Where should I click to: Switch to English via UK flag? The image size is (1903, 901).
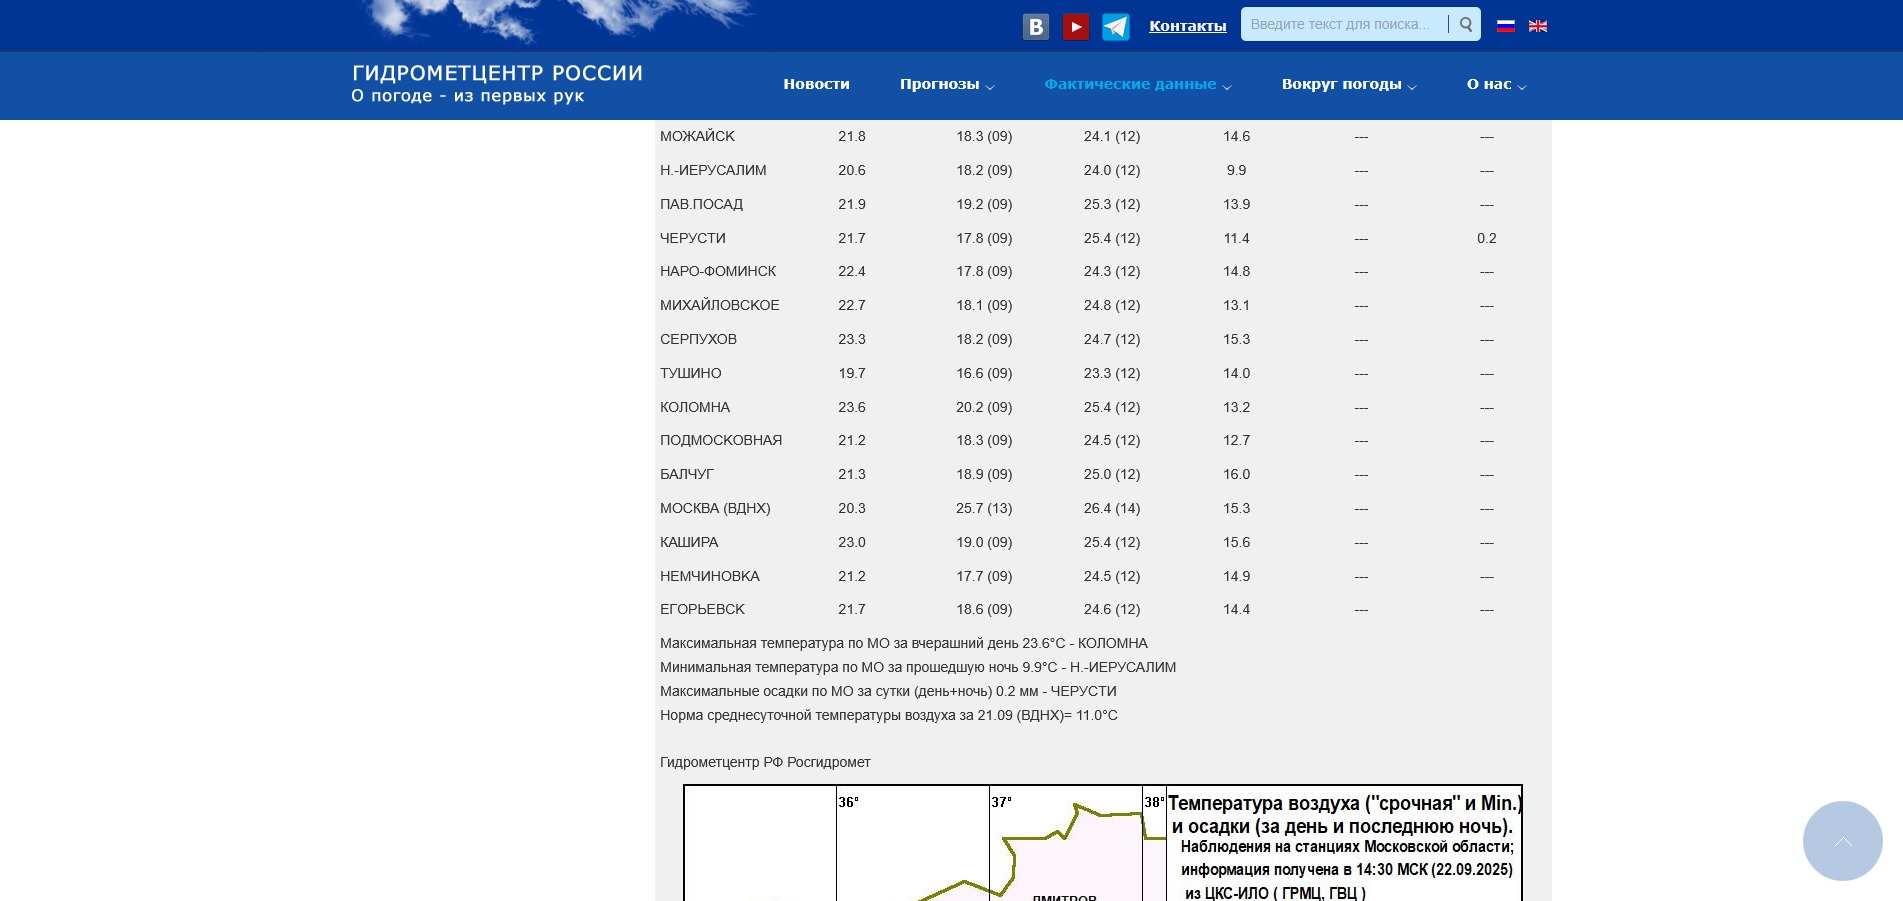(x=1538, y=26)
